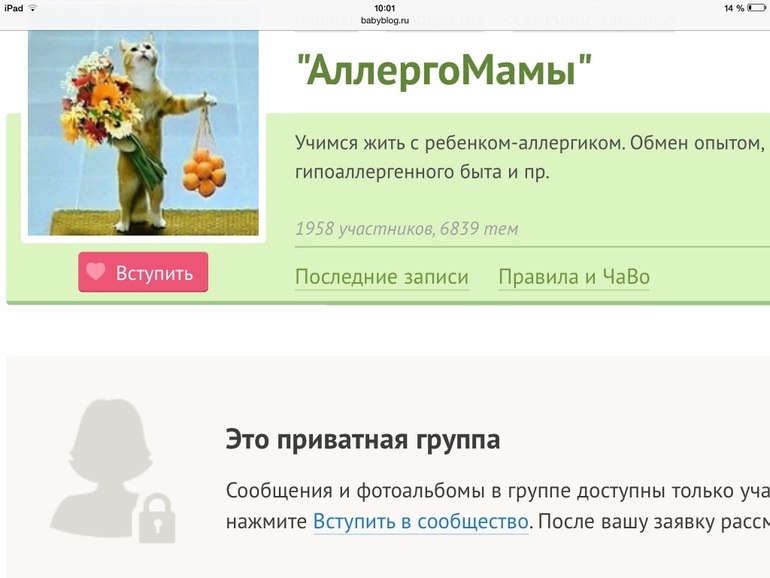Tap the 14 % battery percentage text
Screen dimensions: 770x578
coord(734,8)
